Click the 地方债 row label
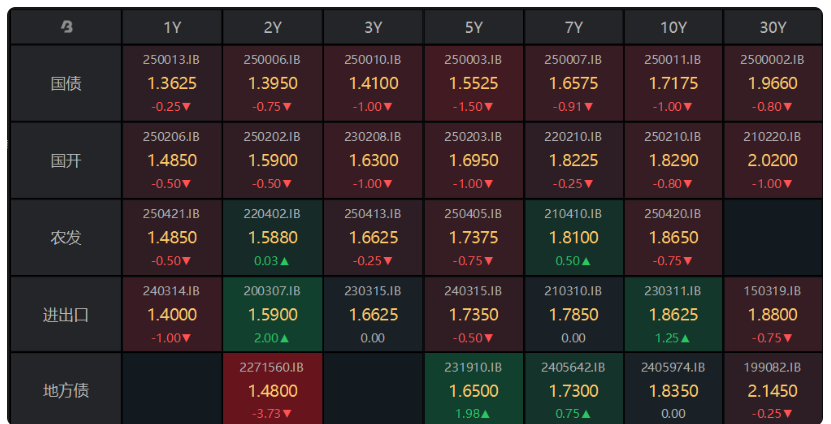The width and height of the screenshot is (831, 424). click(x=67, y=390)
